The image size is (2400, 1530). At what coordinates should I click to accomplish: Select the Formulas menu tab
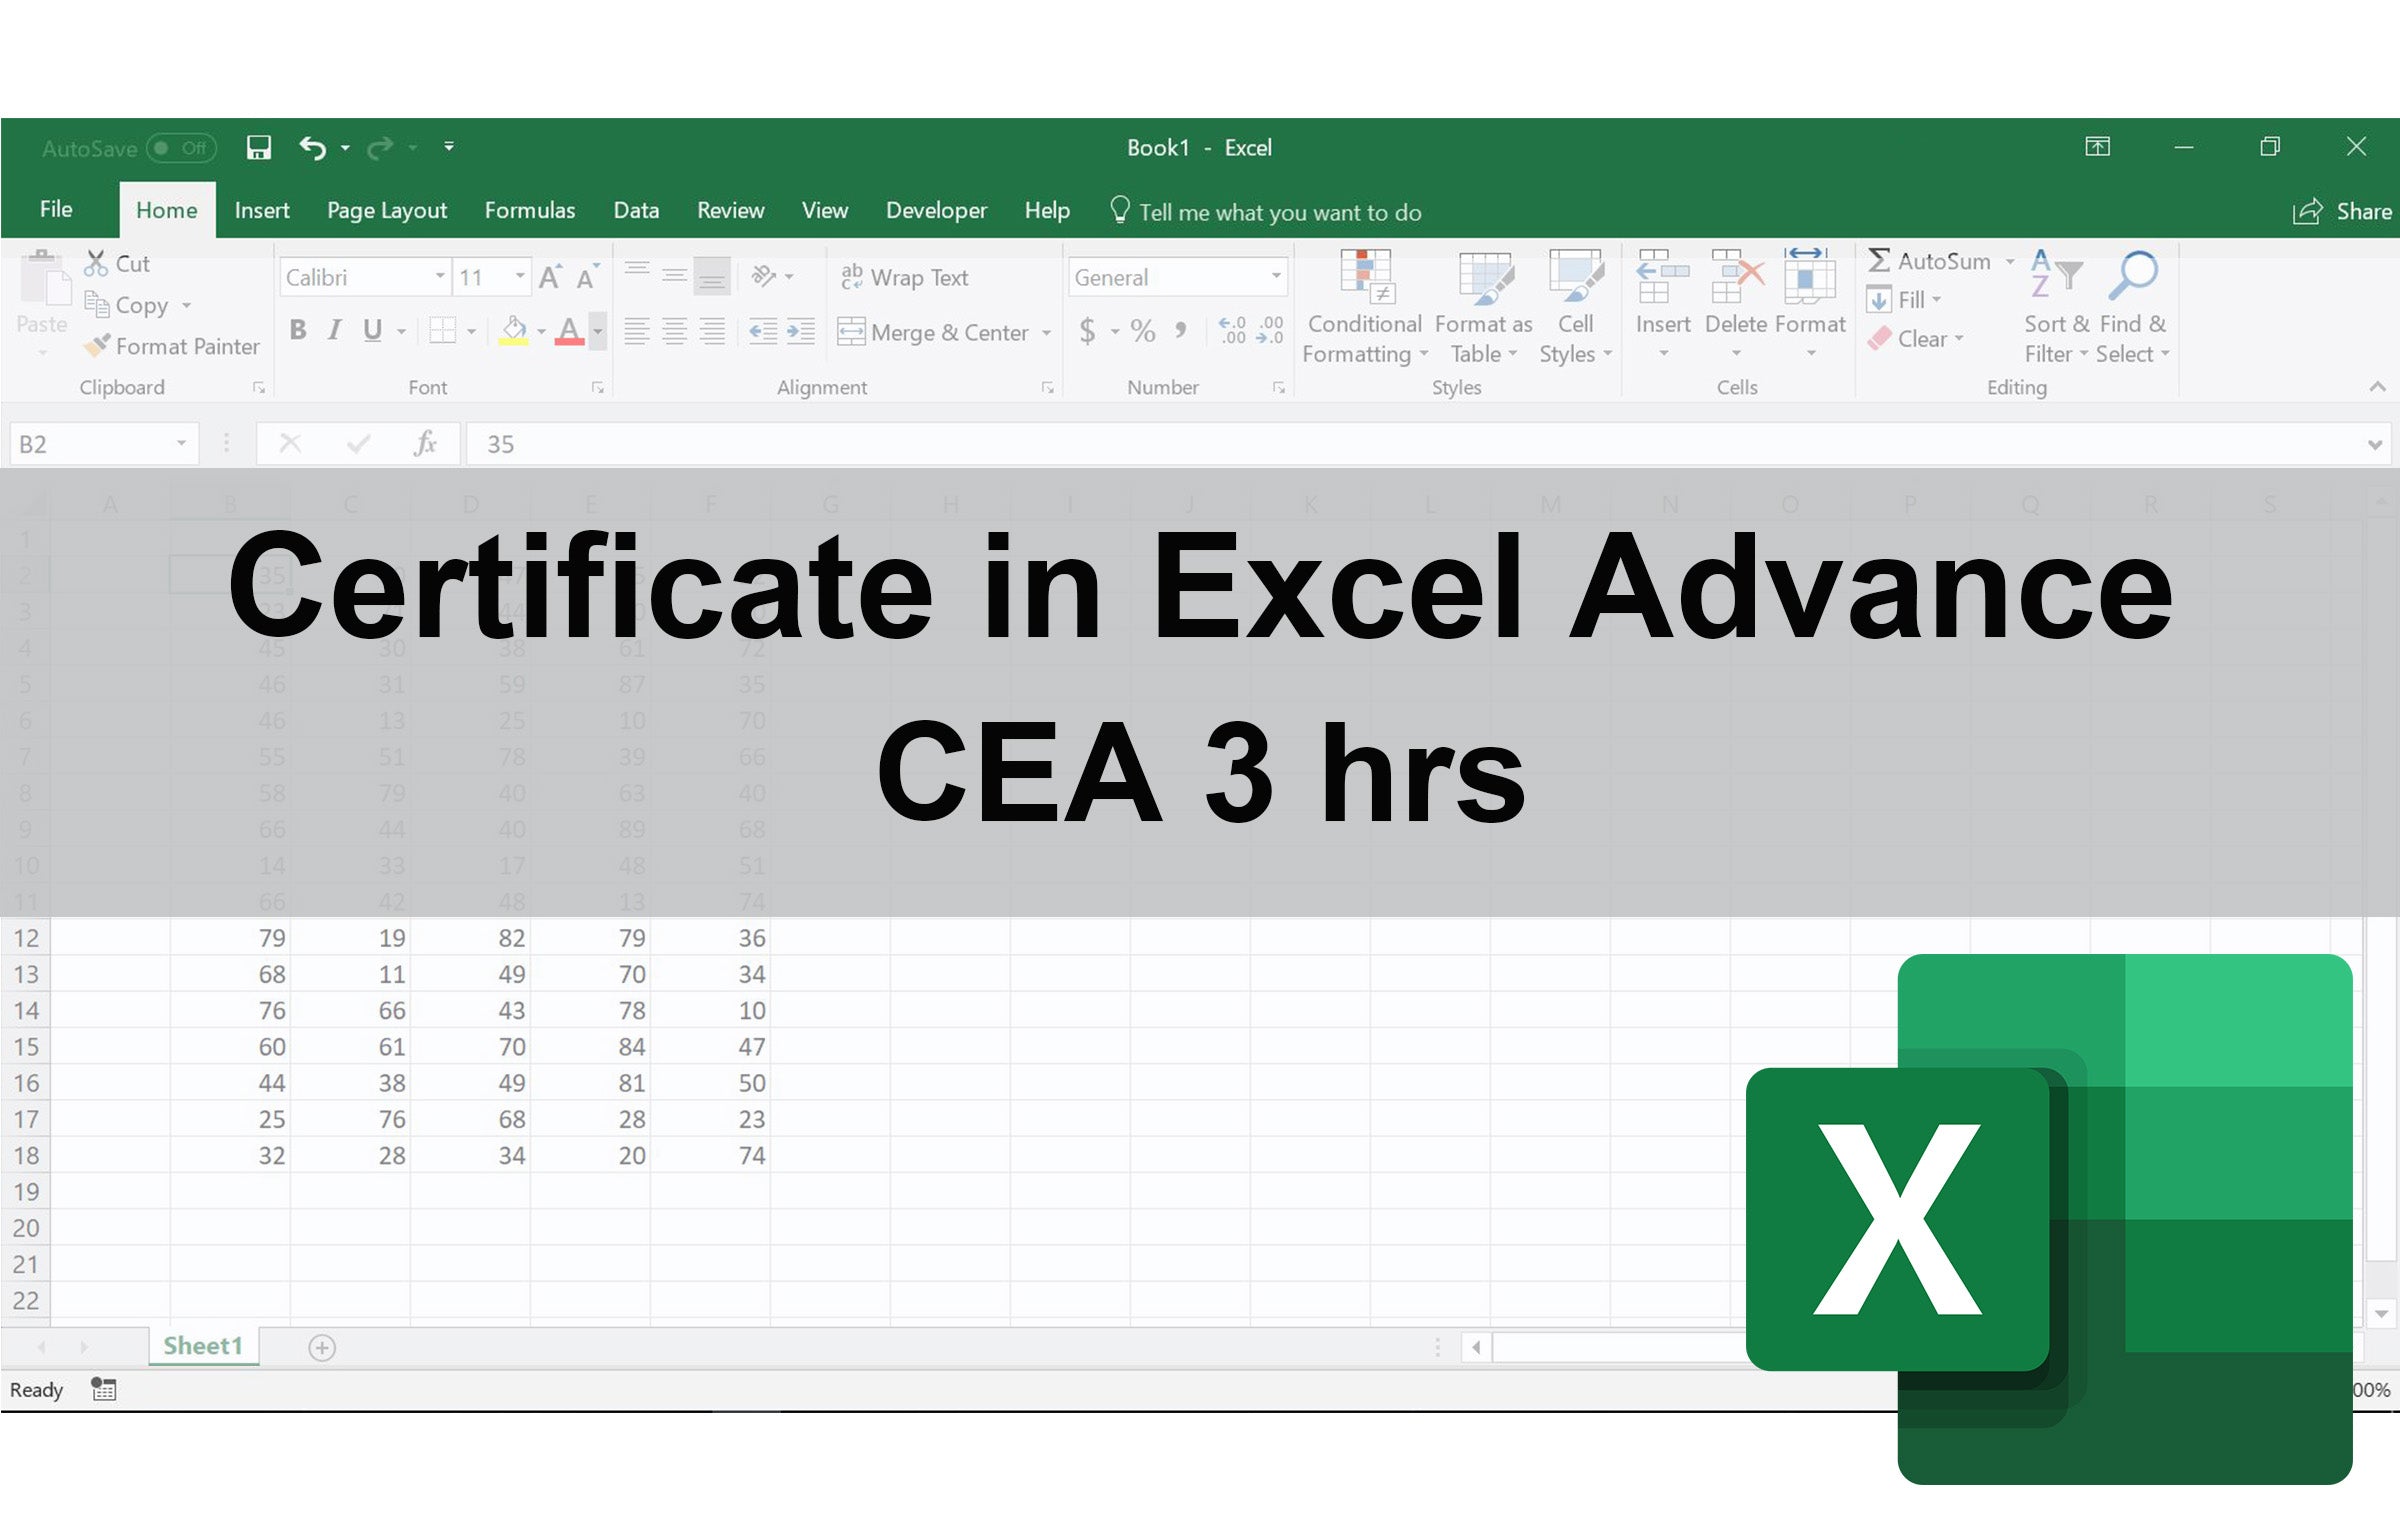[x=528, y=208]
